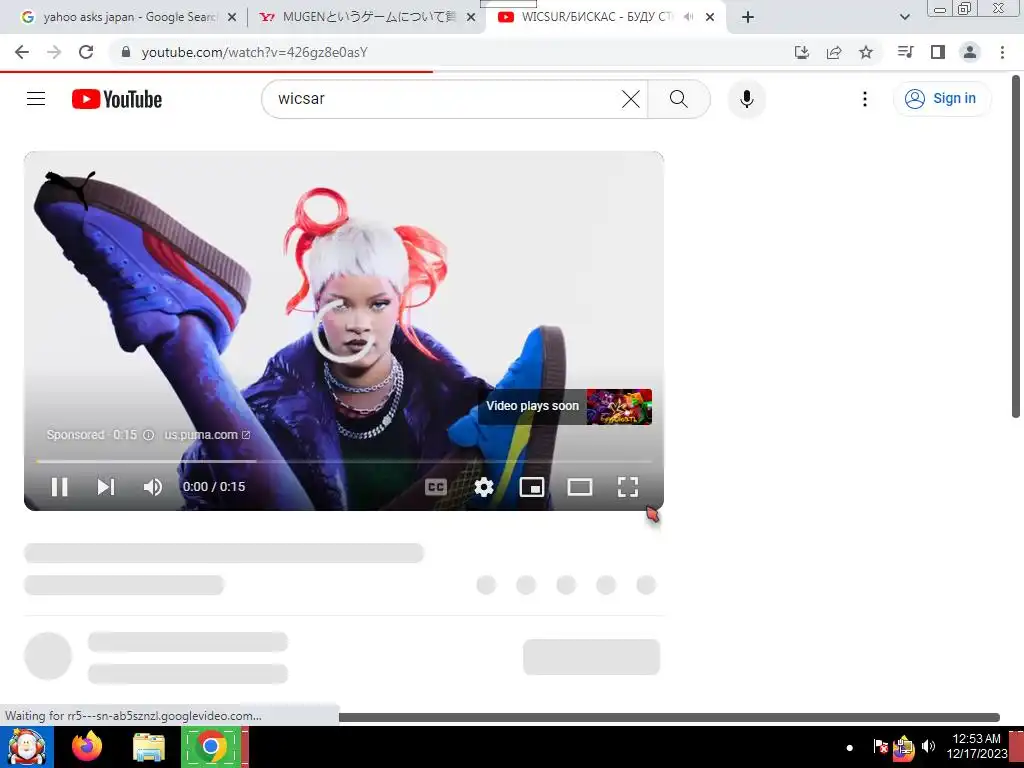Share this page icon in the address bar
1024x768 pixels.
click(834, 52)
